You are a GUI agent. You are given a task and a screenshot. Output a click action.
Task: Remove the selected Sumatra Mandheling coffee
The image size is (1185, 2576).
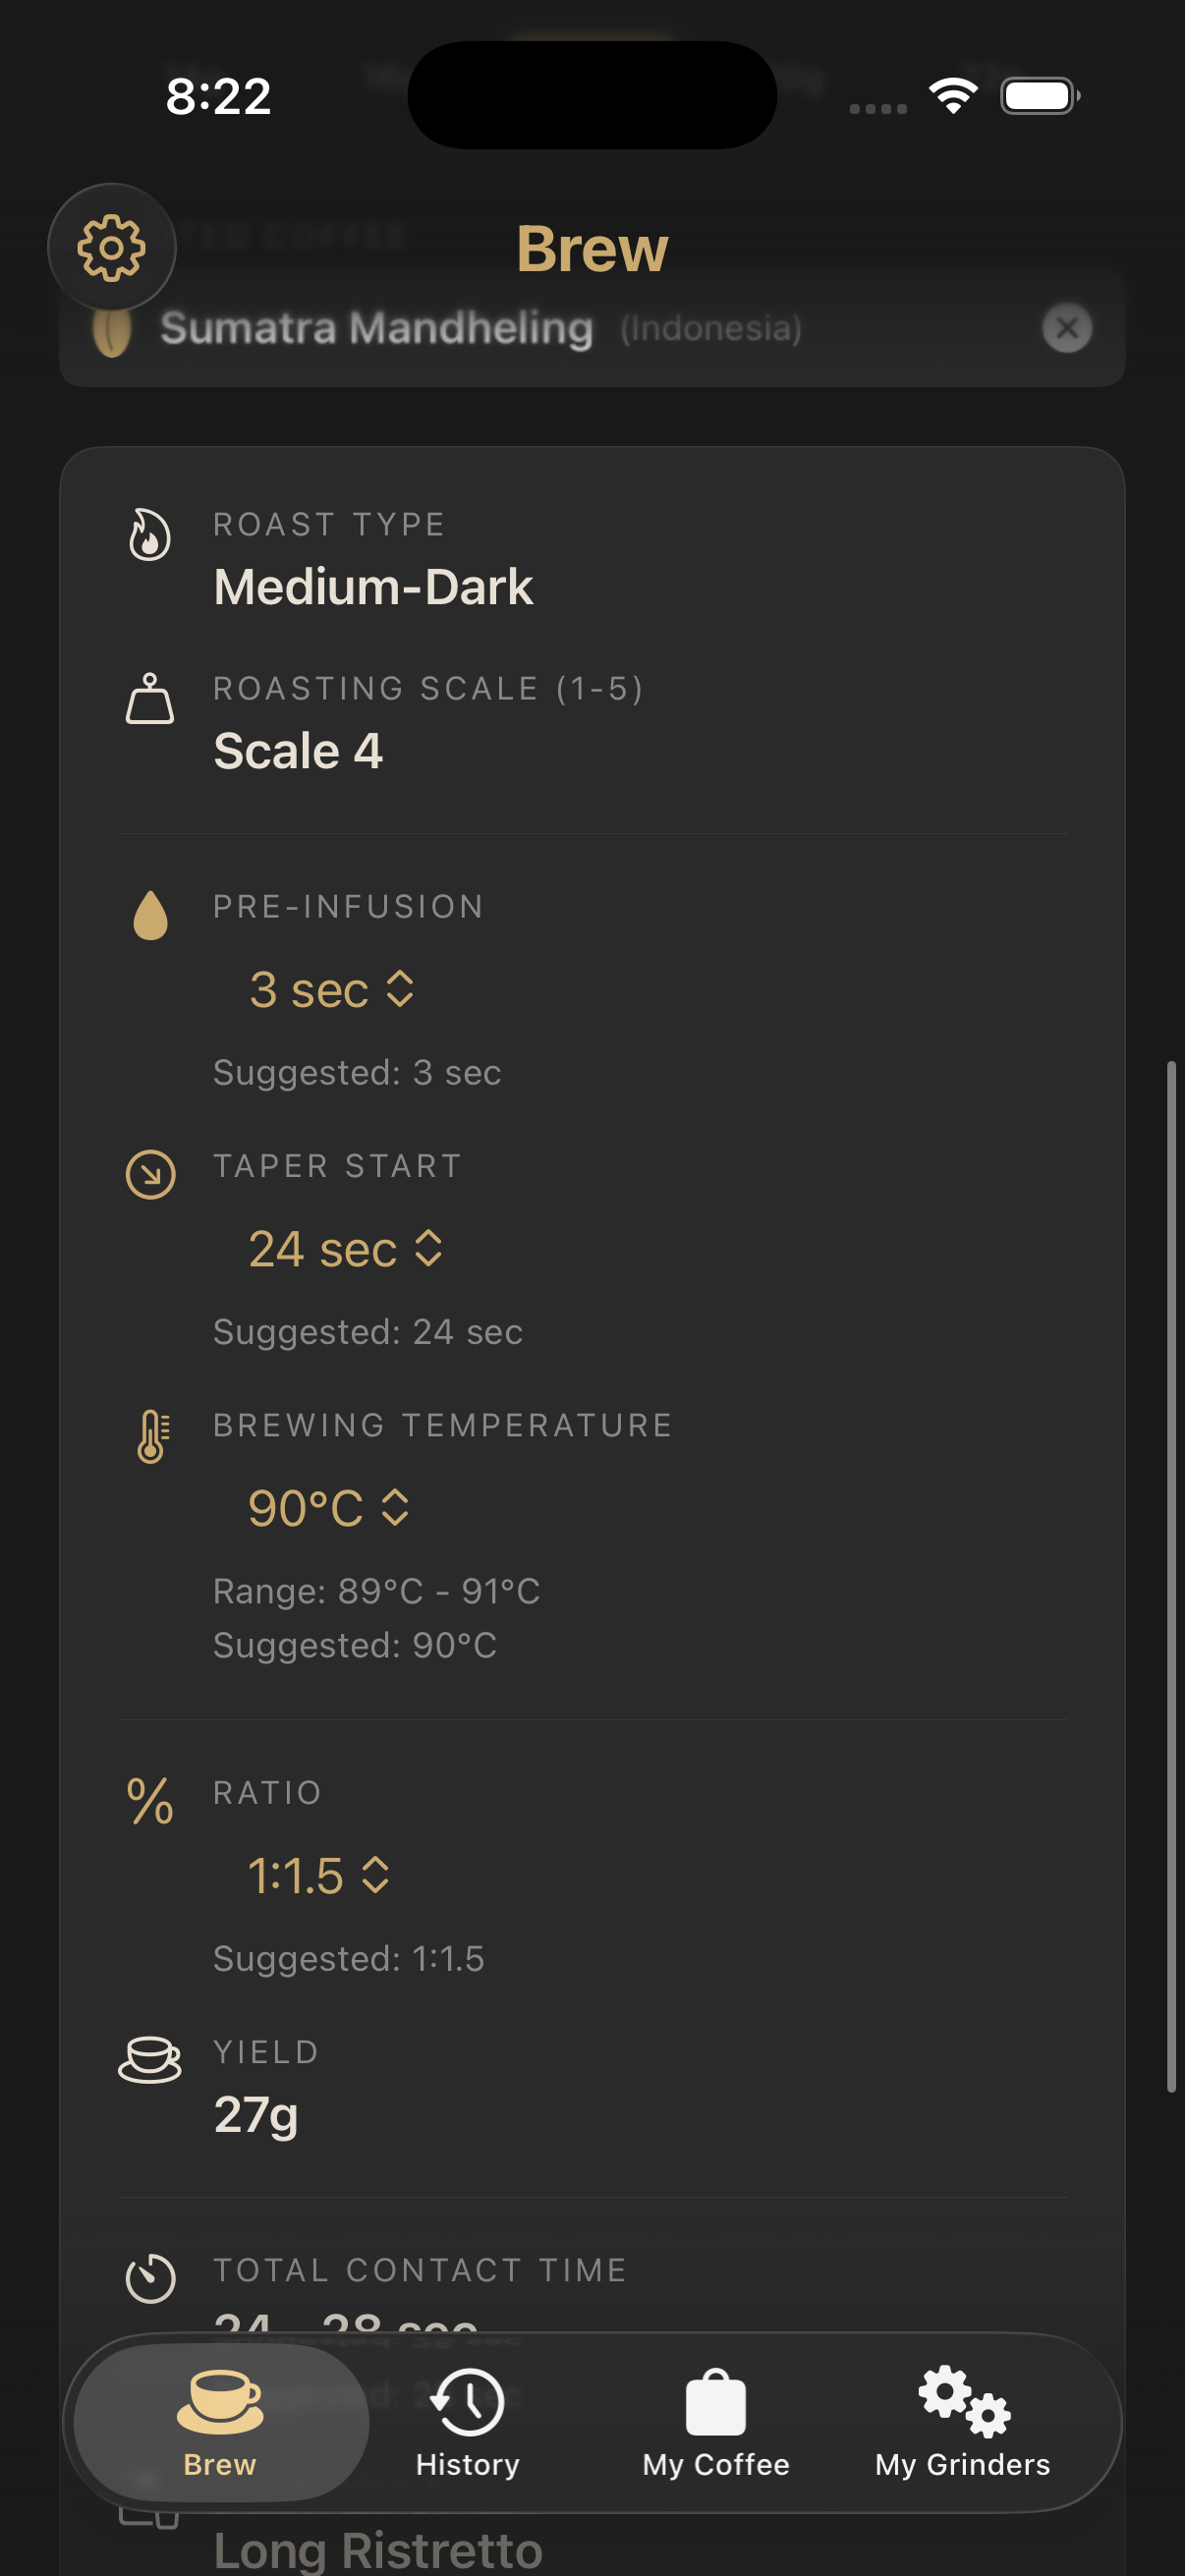point(1066,328)
